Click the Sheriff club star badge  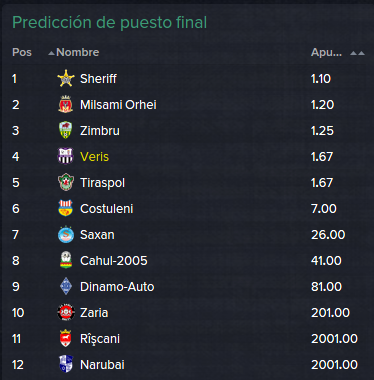click(x=65, y=79)
